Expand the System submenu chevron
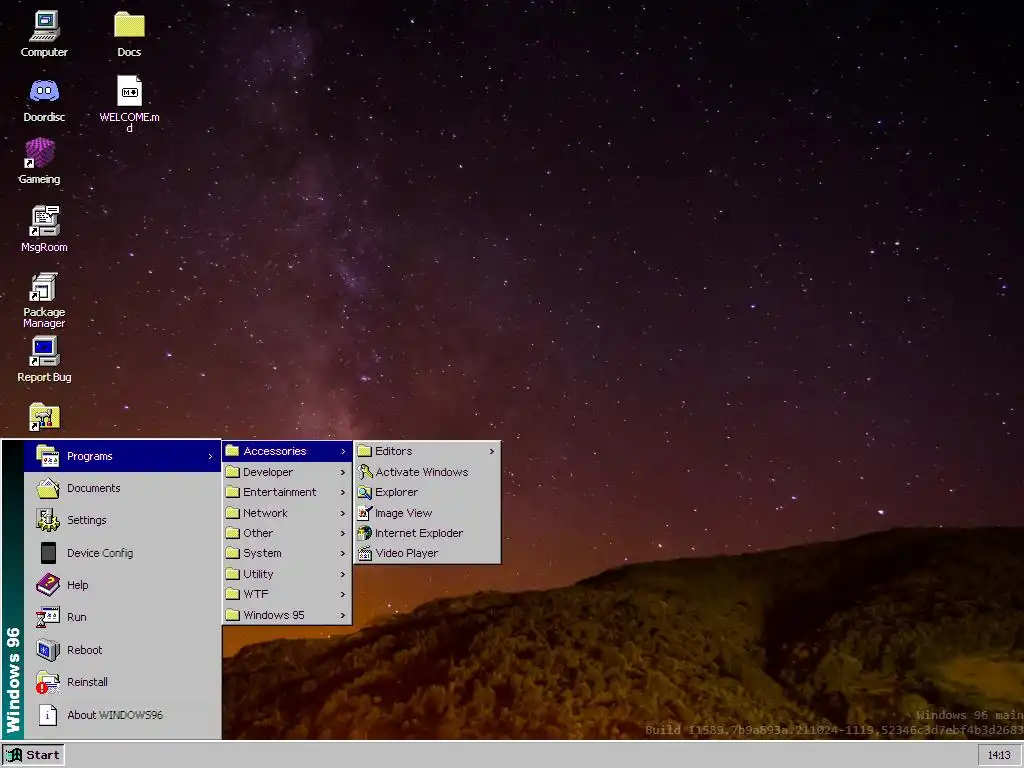Viewport: 1024px width, 768px height. point(343,553)
